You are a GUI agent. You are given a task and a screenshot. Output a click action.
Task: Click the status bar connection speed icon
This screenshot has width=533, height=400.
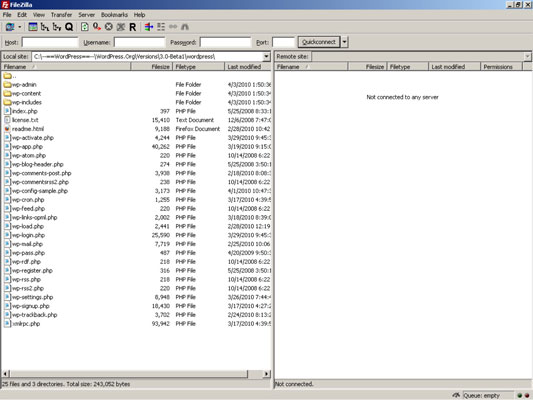click(x=456, y=395)
